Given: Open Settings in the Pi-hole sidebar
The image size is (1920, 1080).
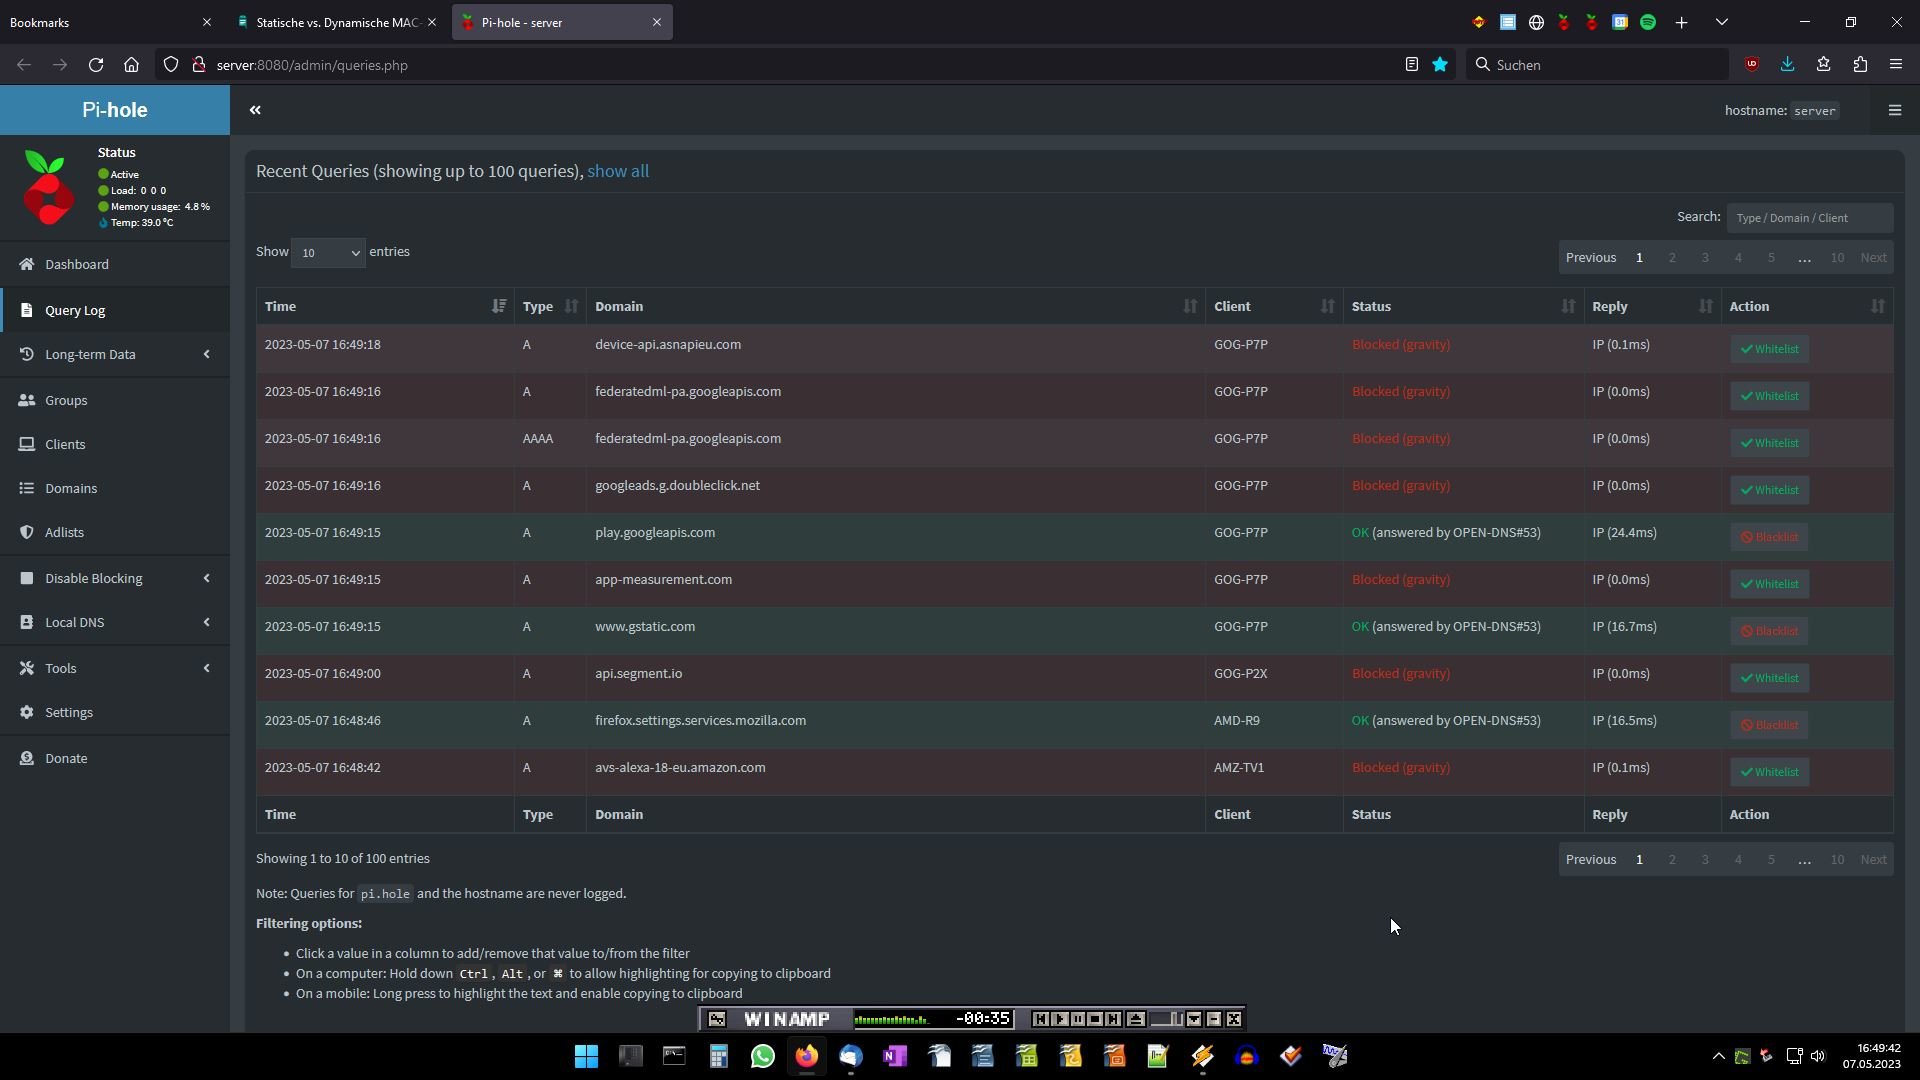Looking at the screenshot, I should (x=69, y=712).
